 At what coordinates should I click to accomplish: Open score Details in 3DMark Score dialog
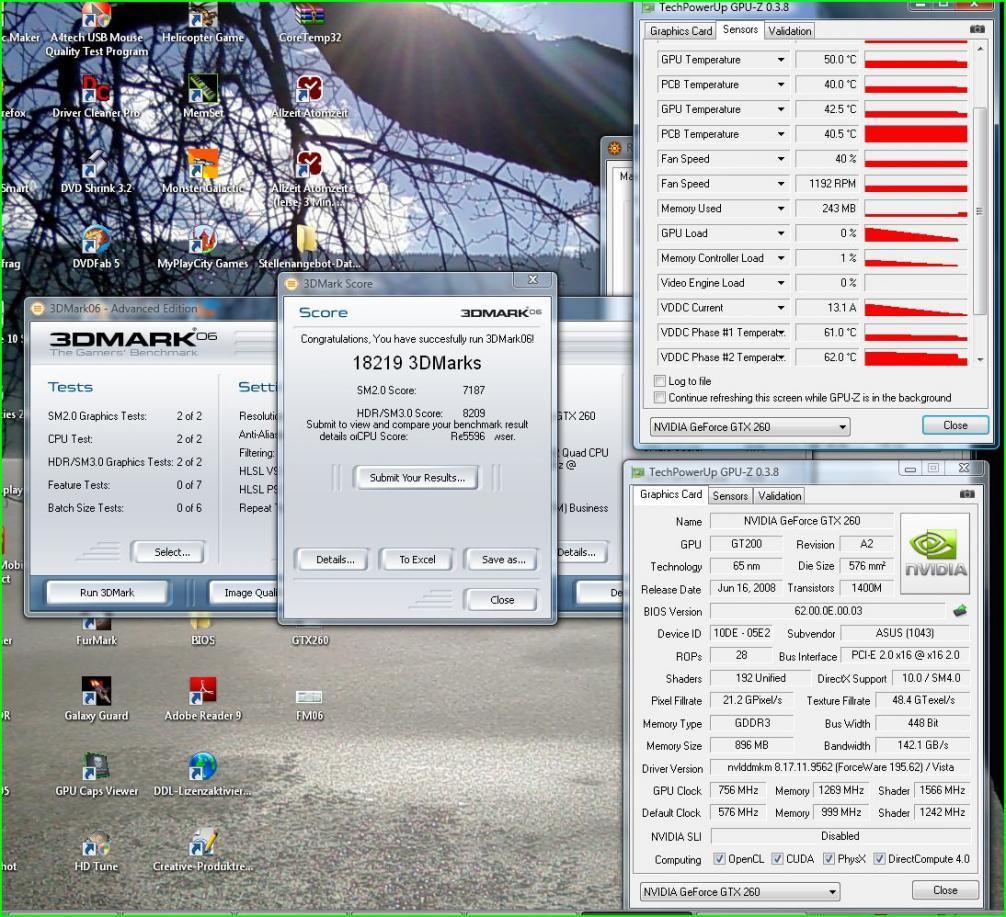[334, 560]
